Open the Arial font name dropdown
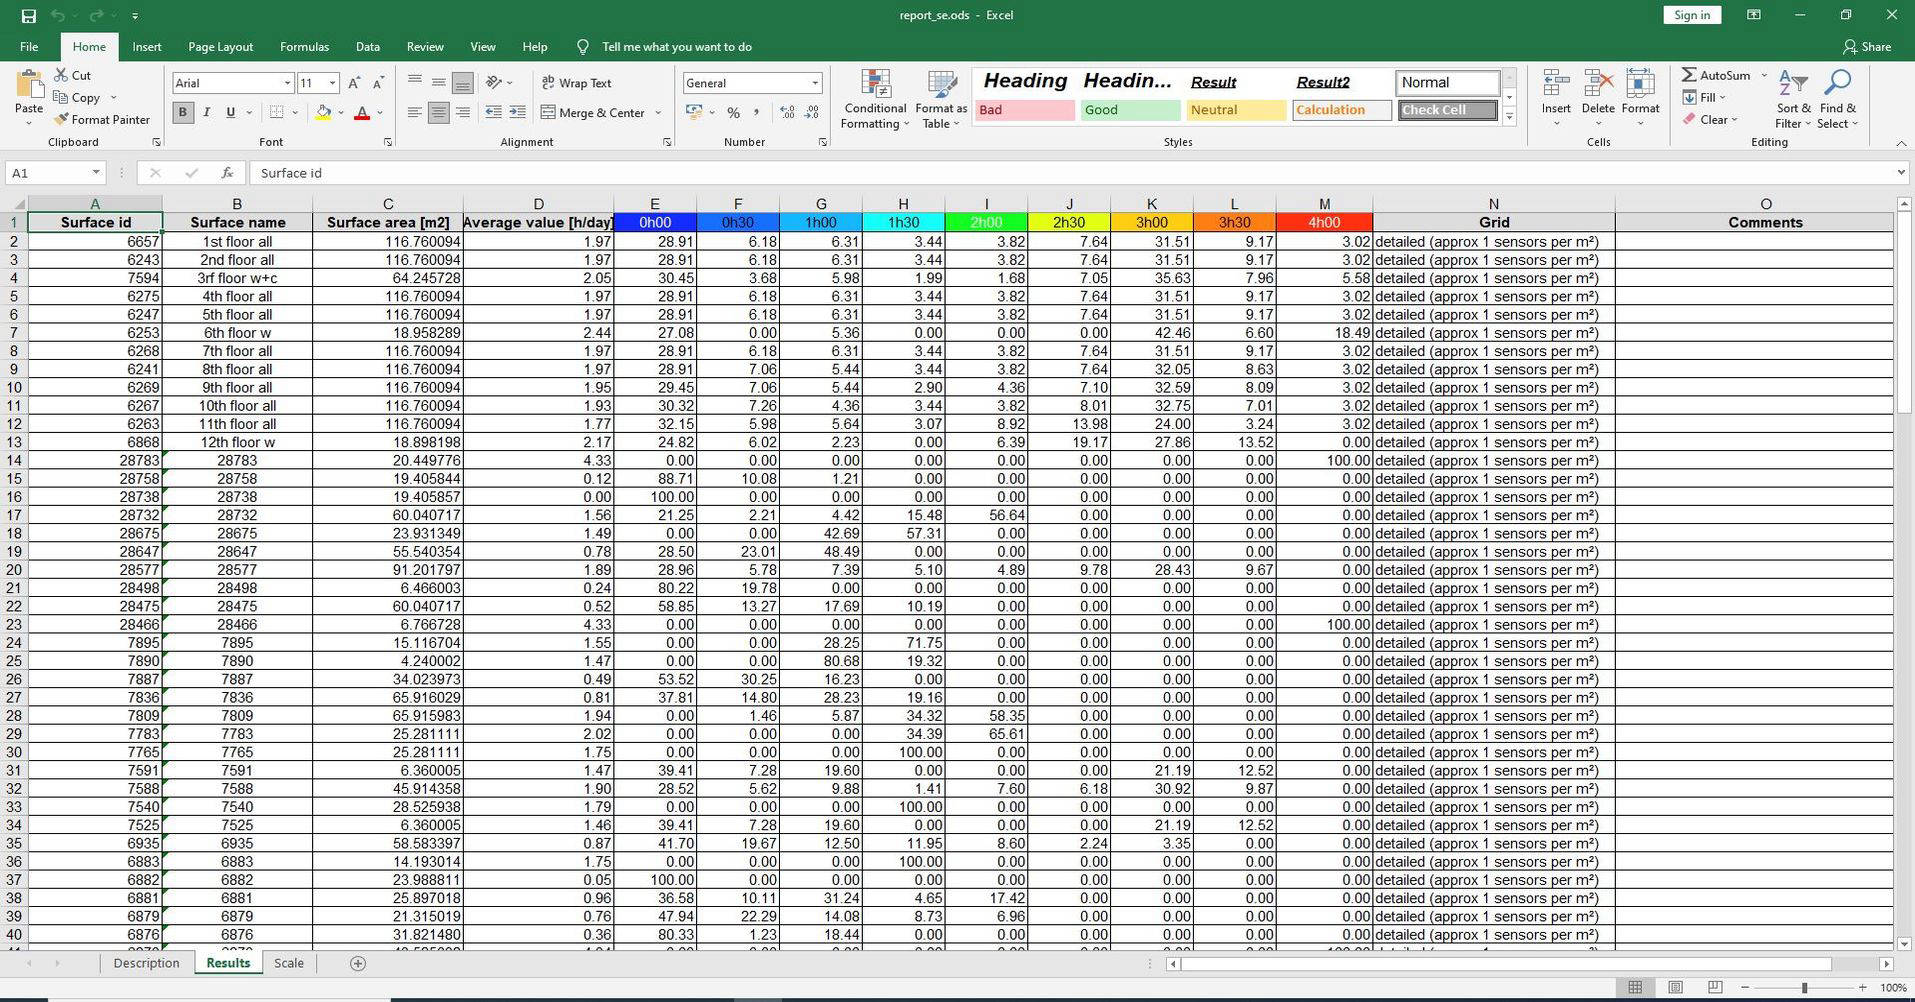 pos(287,83)
